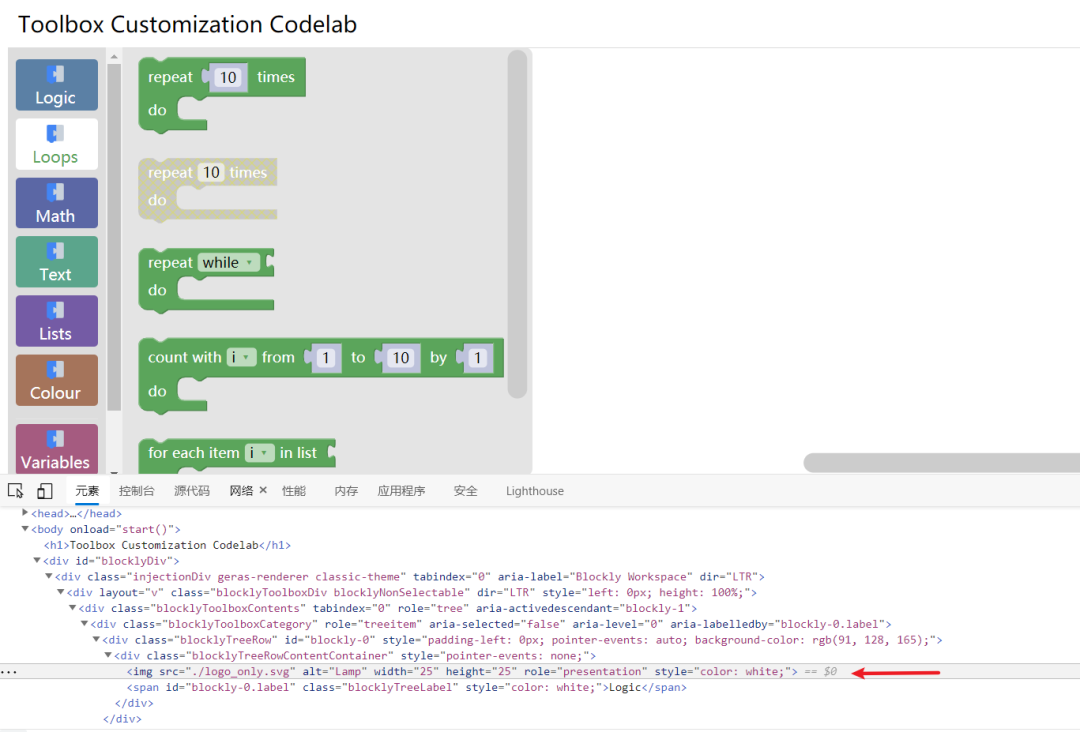Click the workspace horizontal scrollbar
The height and width of the screenshot is (732, 1080).
pyautogui.click(x=942, y=463)
